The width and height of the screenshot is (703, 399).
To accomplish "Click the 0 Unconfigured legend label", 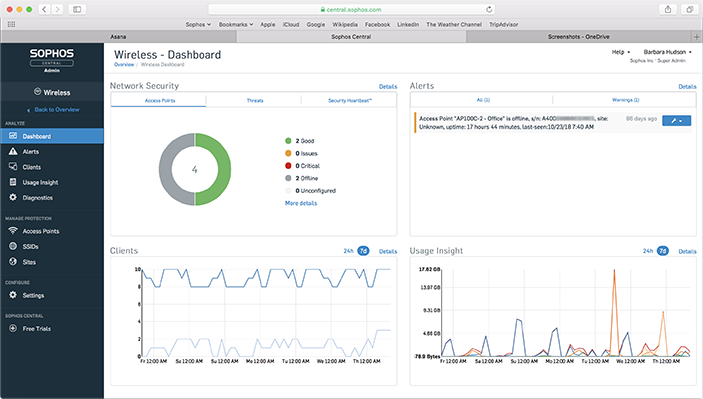I will [x=316, y=191].
